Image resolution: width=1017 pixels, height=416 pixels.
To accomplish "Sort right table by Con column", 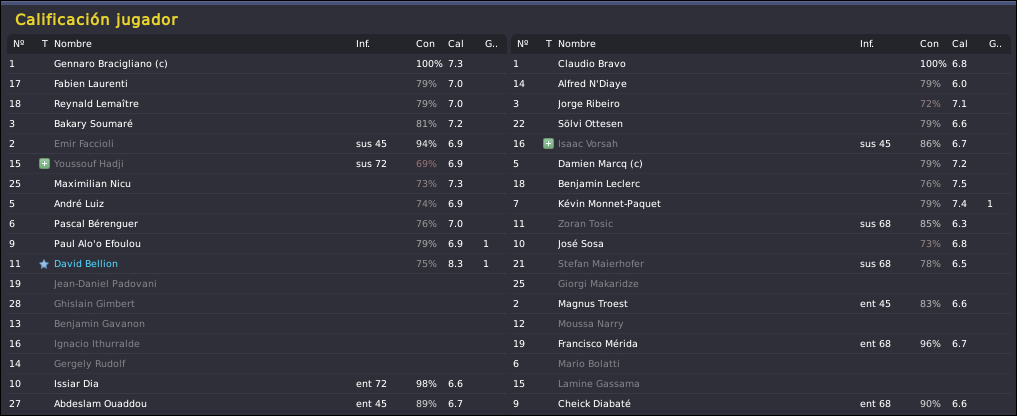I will [x=929, y=44].
